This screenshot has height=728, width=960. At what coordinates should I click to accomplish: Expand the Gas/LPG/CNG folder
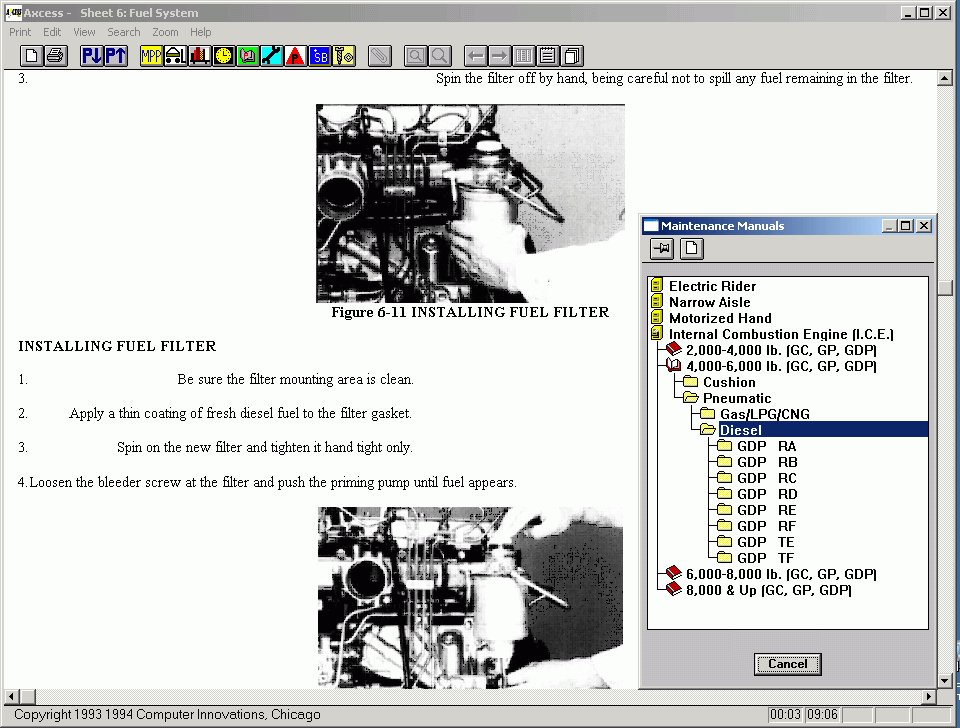tap(708, 413)
